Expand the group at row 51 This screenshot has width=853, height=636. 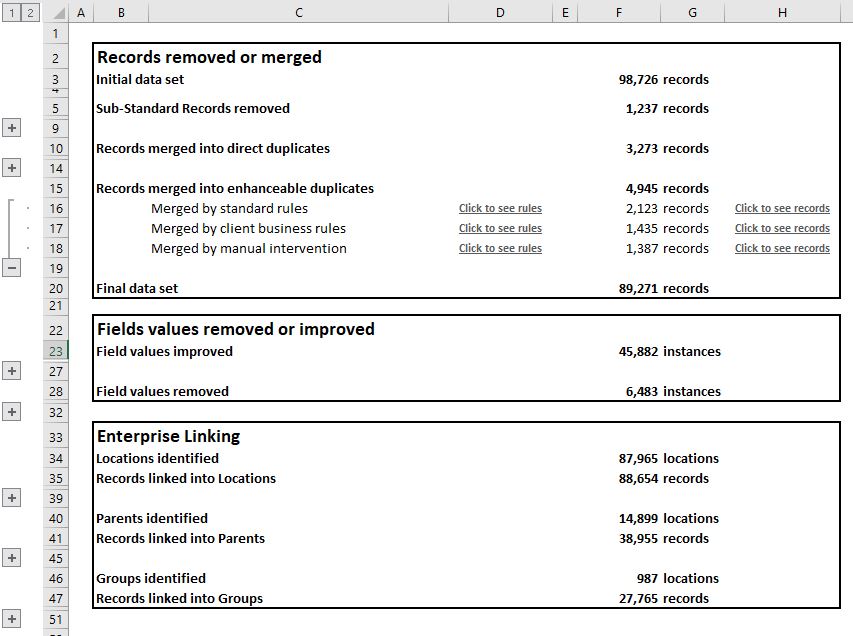point(11,618)
